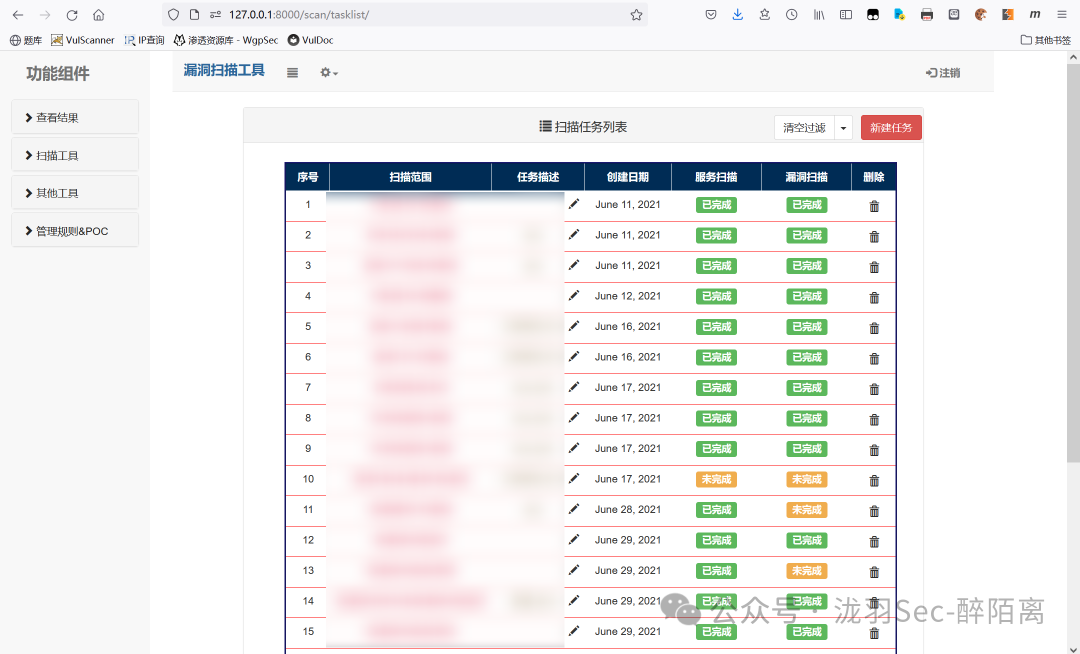Open the 漏洞扫描工具 title link
This screenshot has width=1080, height=654.
[x=224, y=70]
